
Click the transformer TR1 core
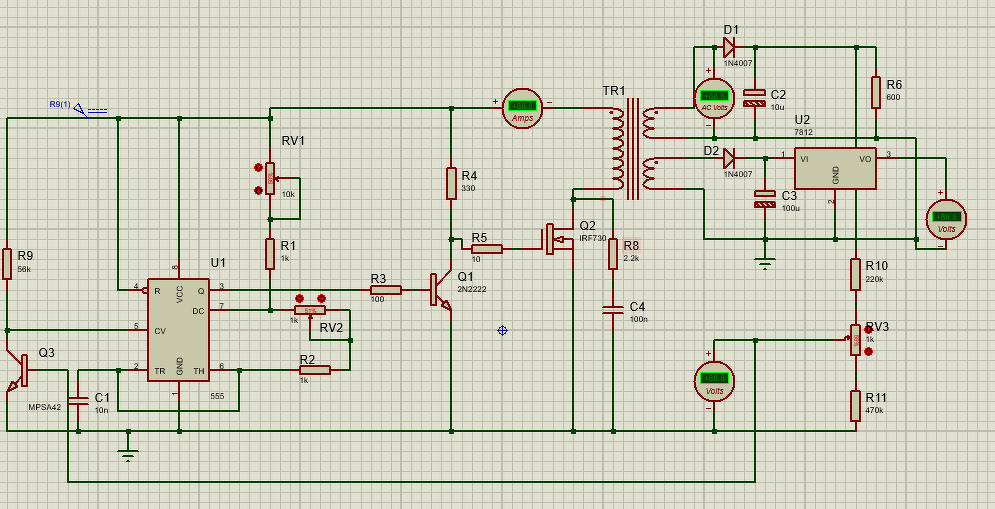tap(633, 149)
